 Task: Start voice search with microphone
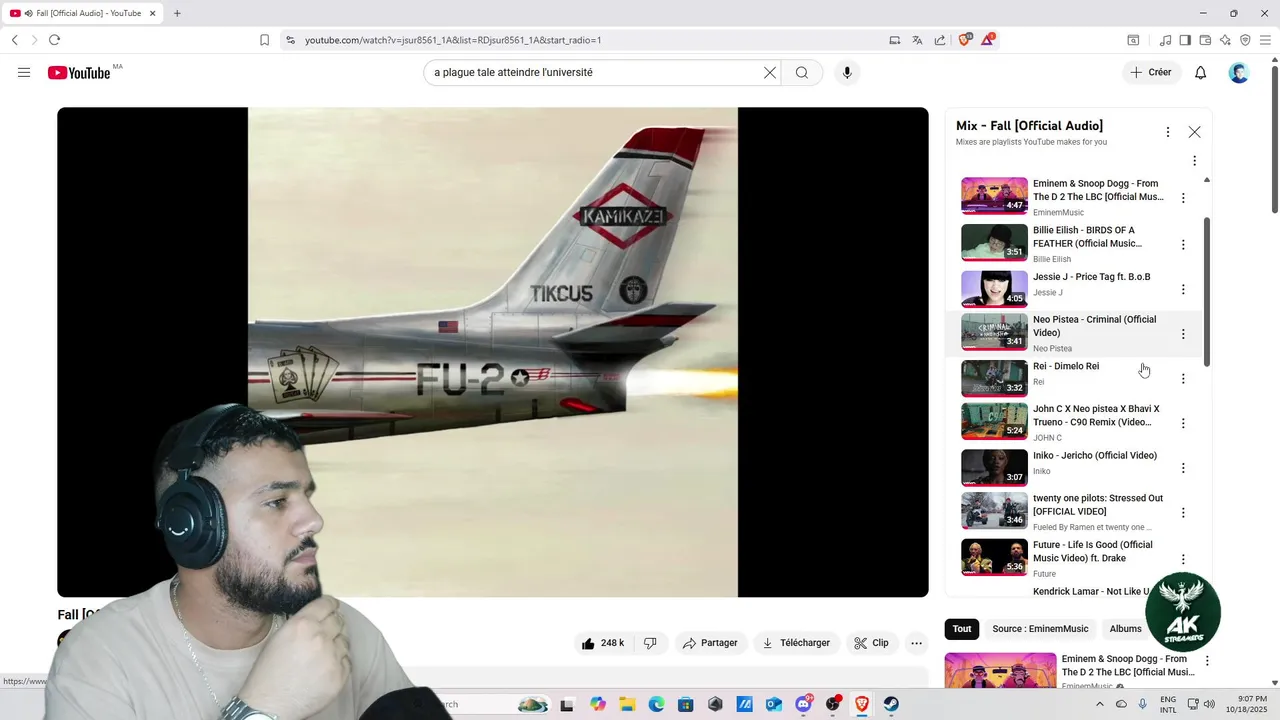pos(847,72)
